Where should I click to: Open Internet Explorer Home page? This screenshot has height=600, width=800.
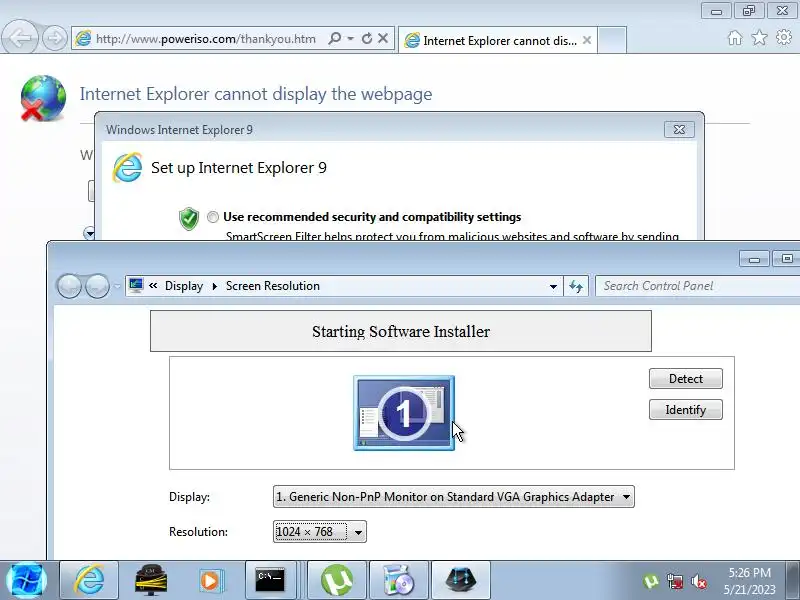[x=735, y=38]
